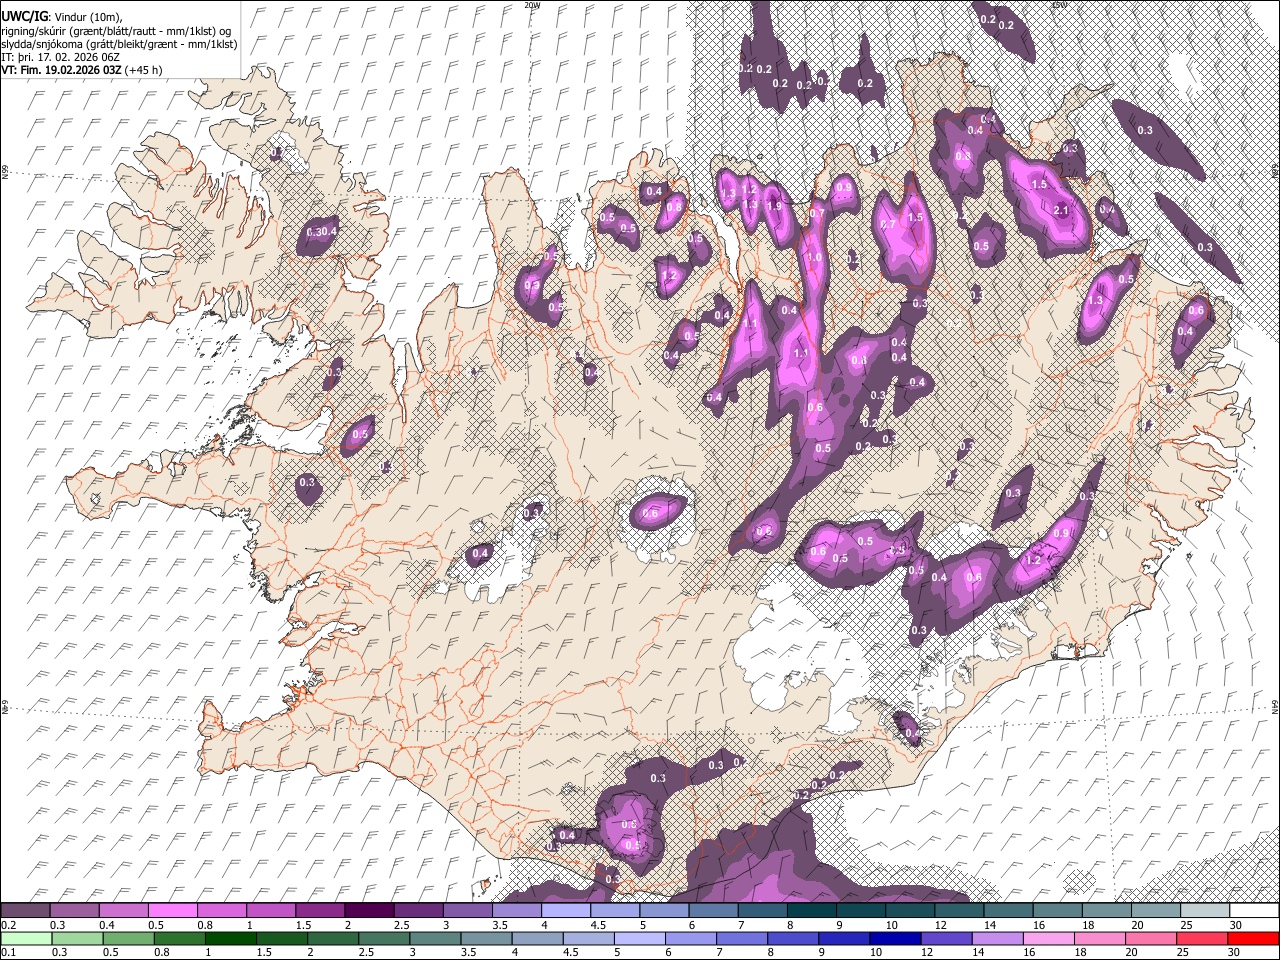Image resolution: width=1280 pixels, height=960 pixels.
Task: Click the '2.1' precipitation value on the map
Action: point(1062,210)
